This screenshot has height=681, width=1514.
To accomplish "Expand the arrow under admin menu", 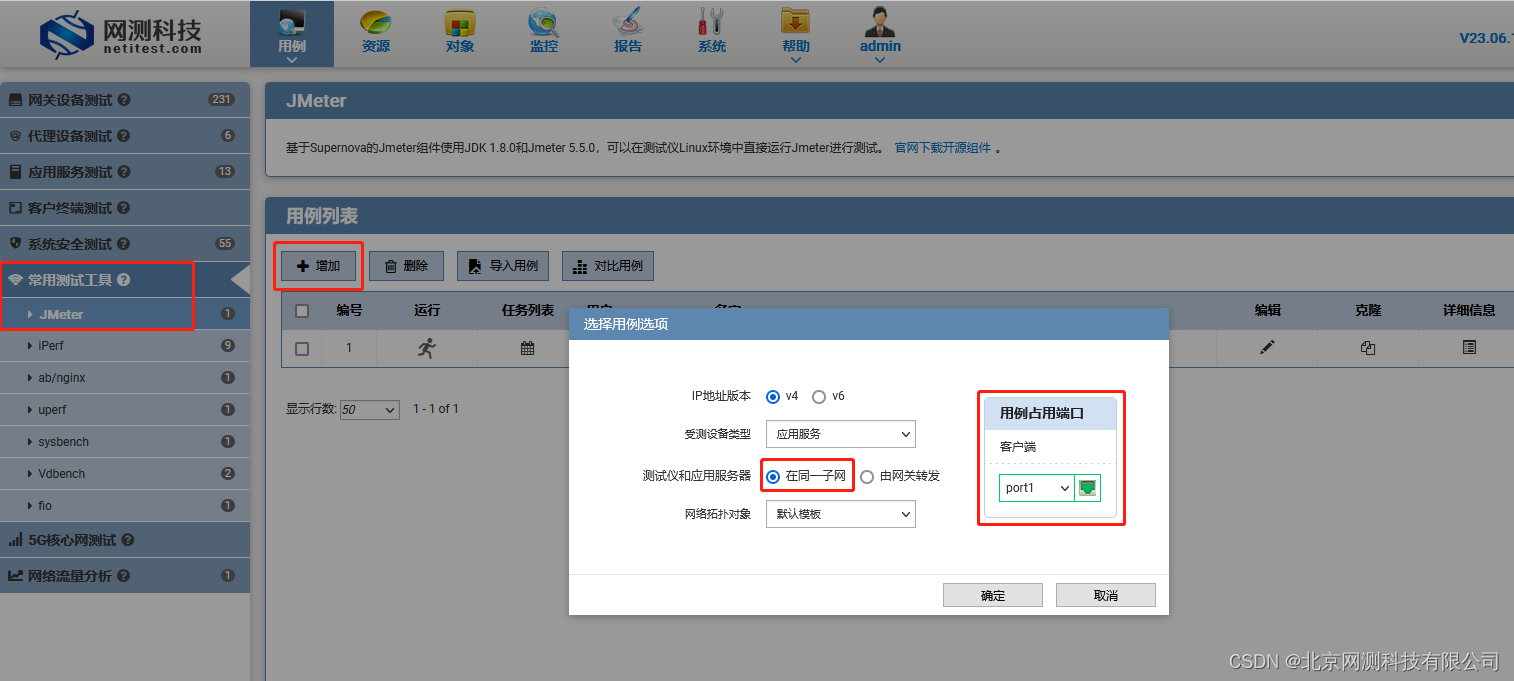I will 880,60.
